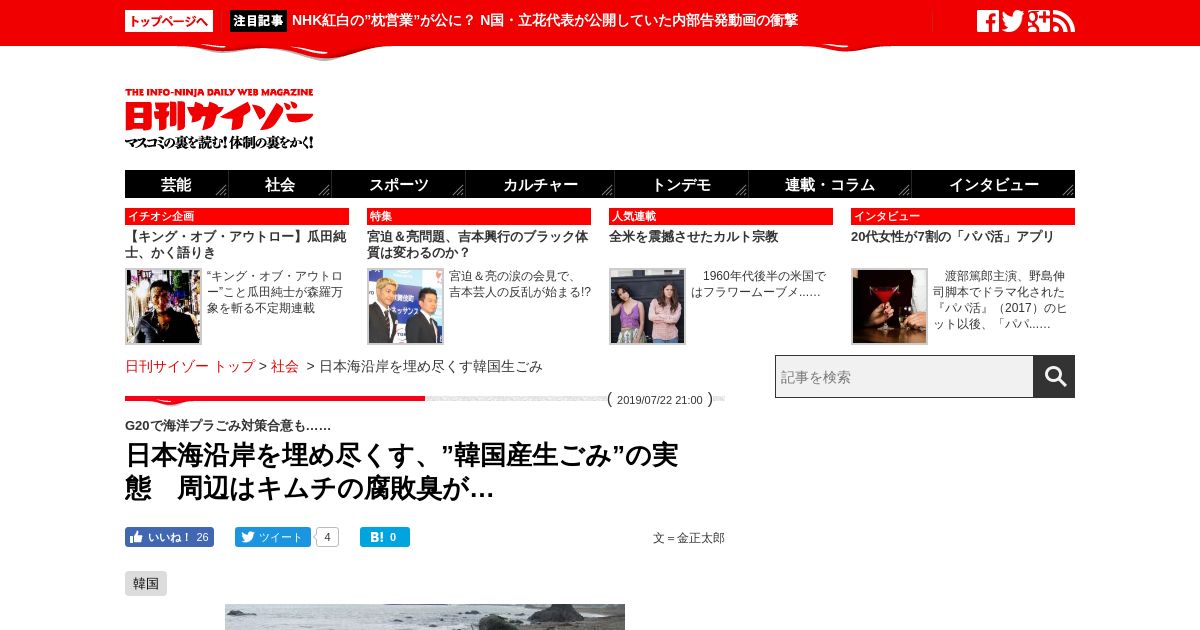Click the Hatena B! bookmark button
The image size is (1200, 630).
click(x=385, y=537)
